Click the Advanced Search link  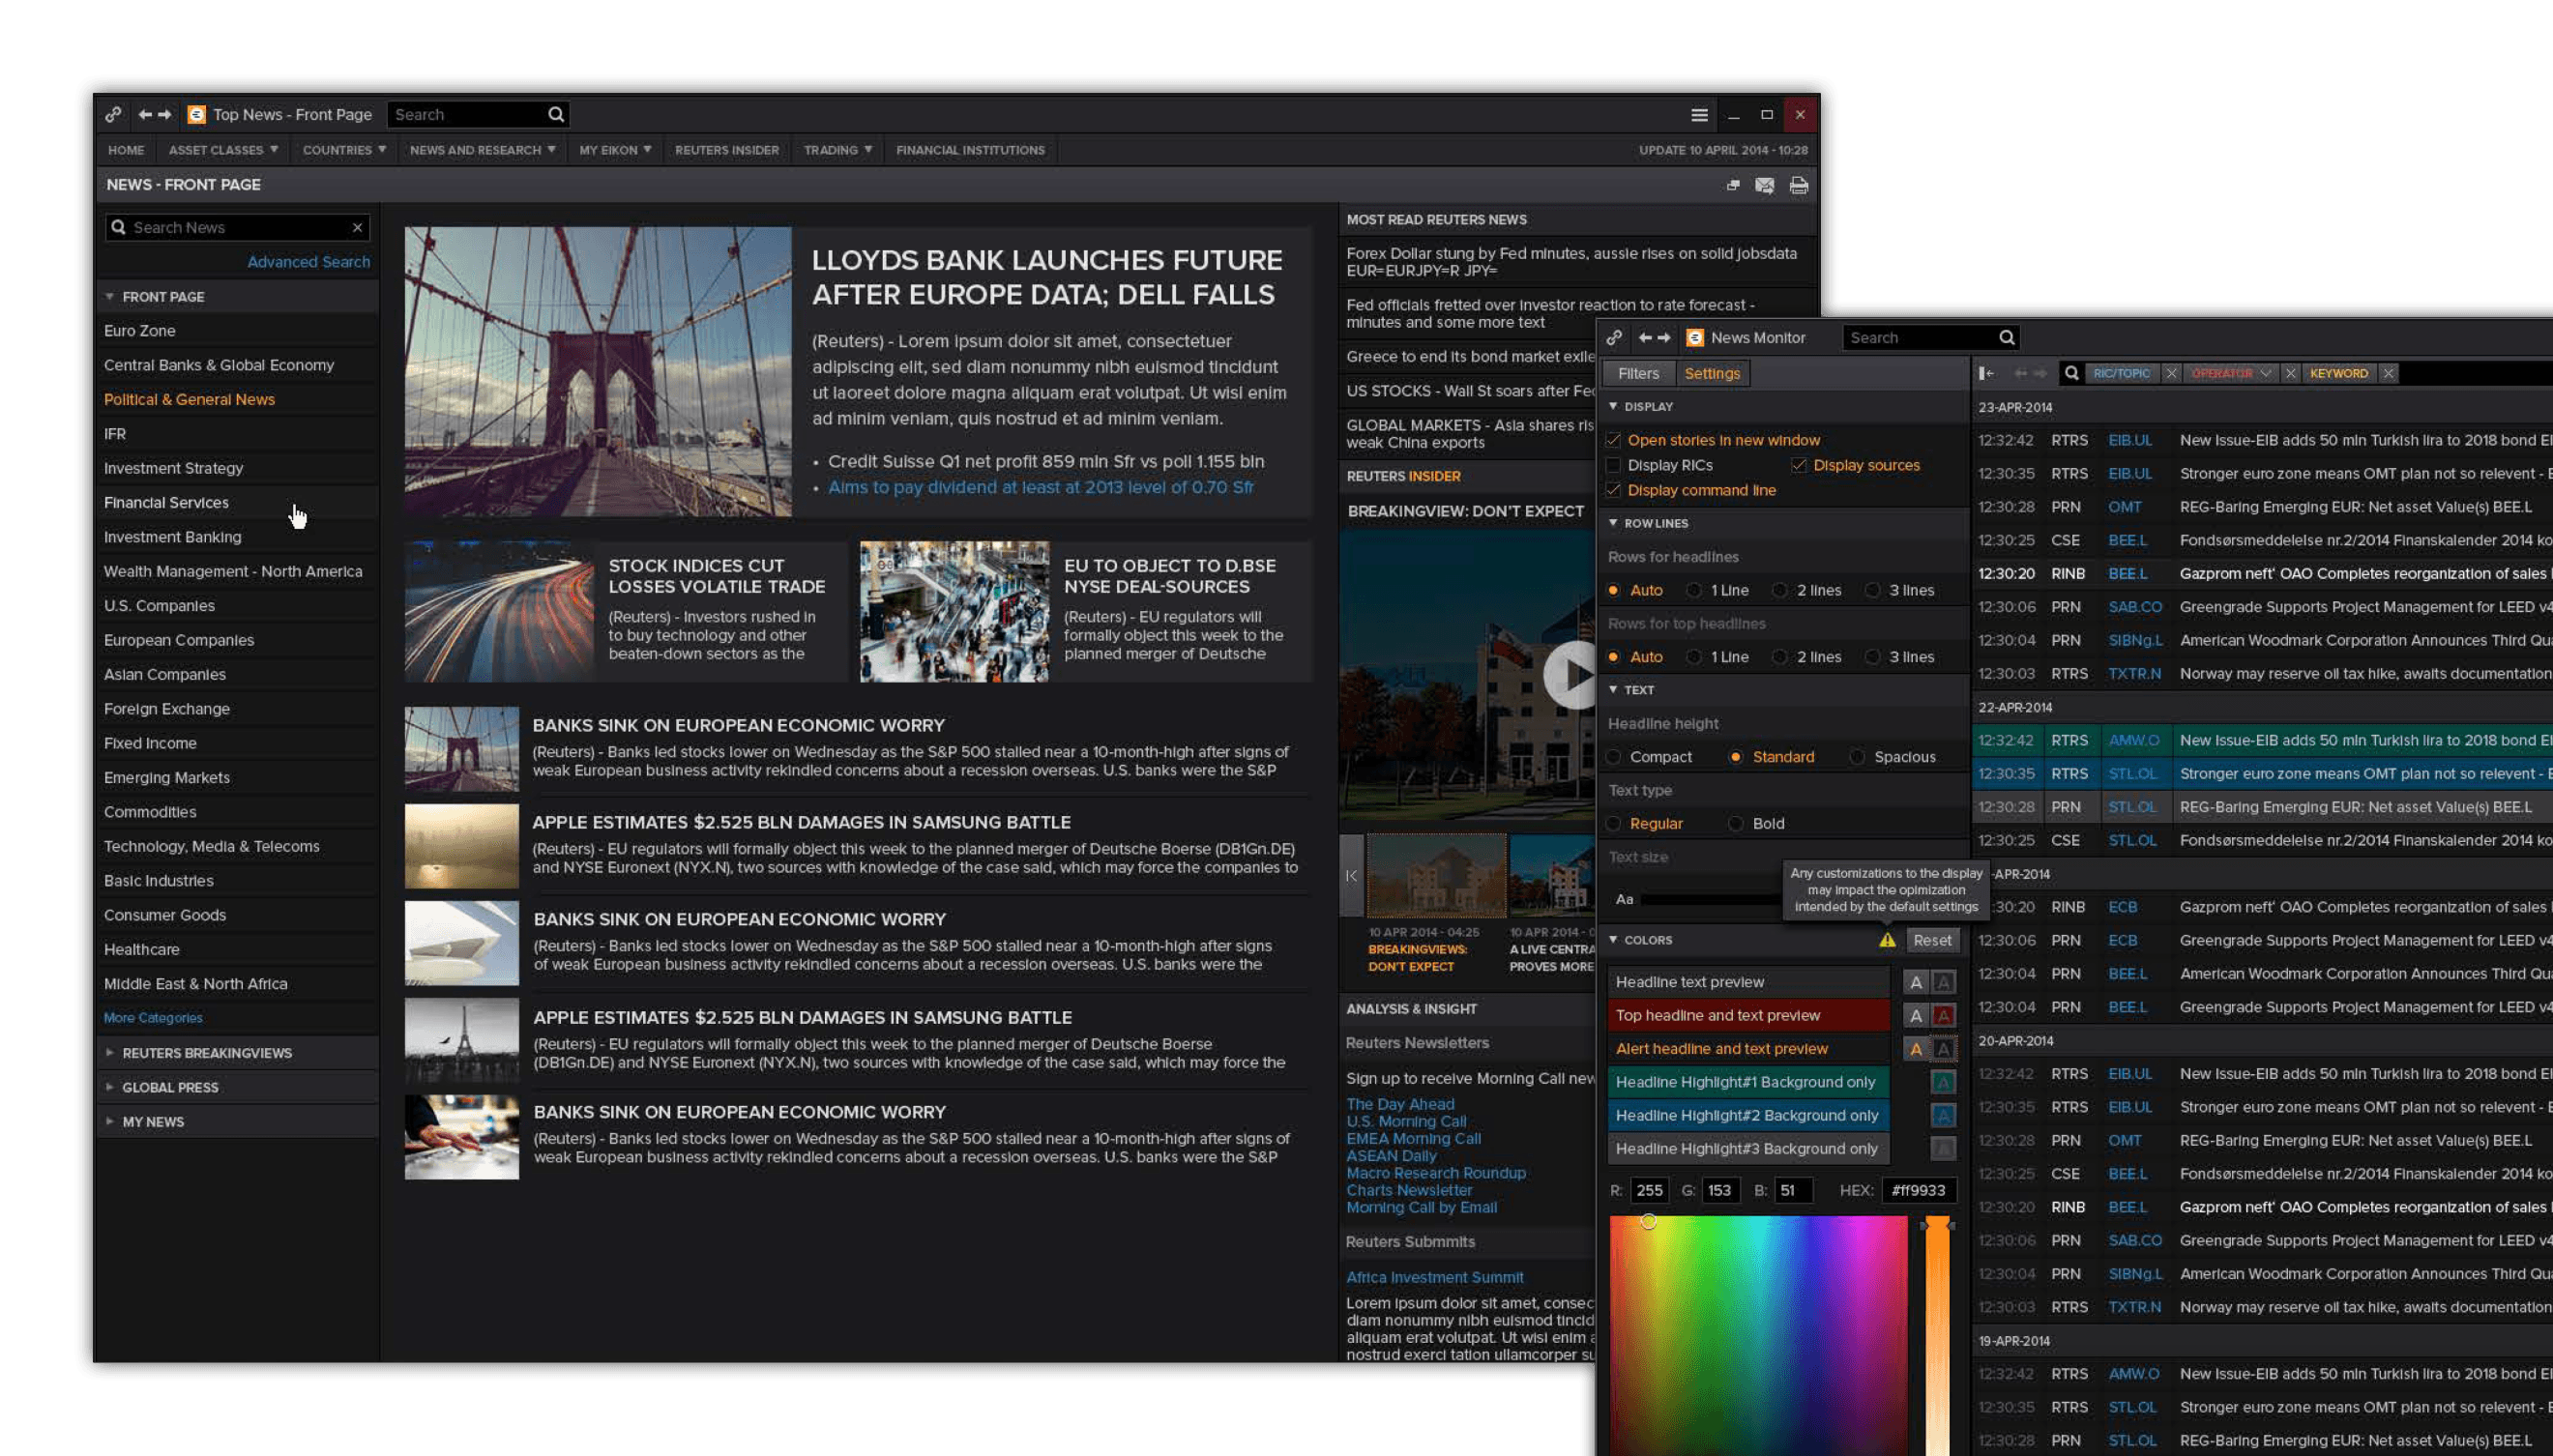(x=308, y=262)
